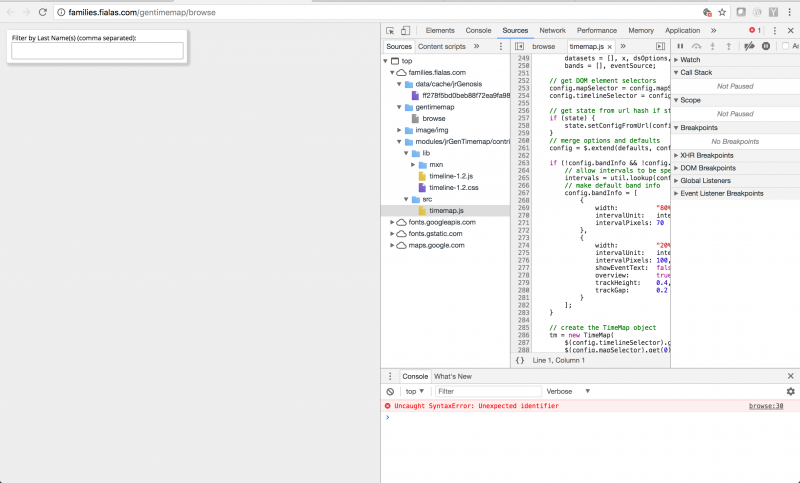Open console settings gear
The image size is (800, 483).
click(790, 391)
